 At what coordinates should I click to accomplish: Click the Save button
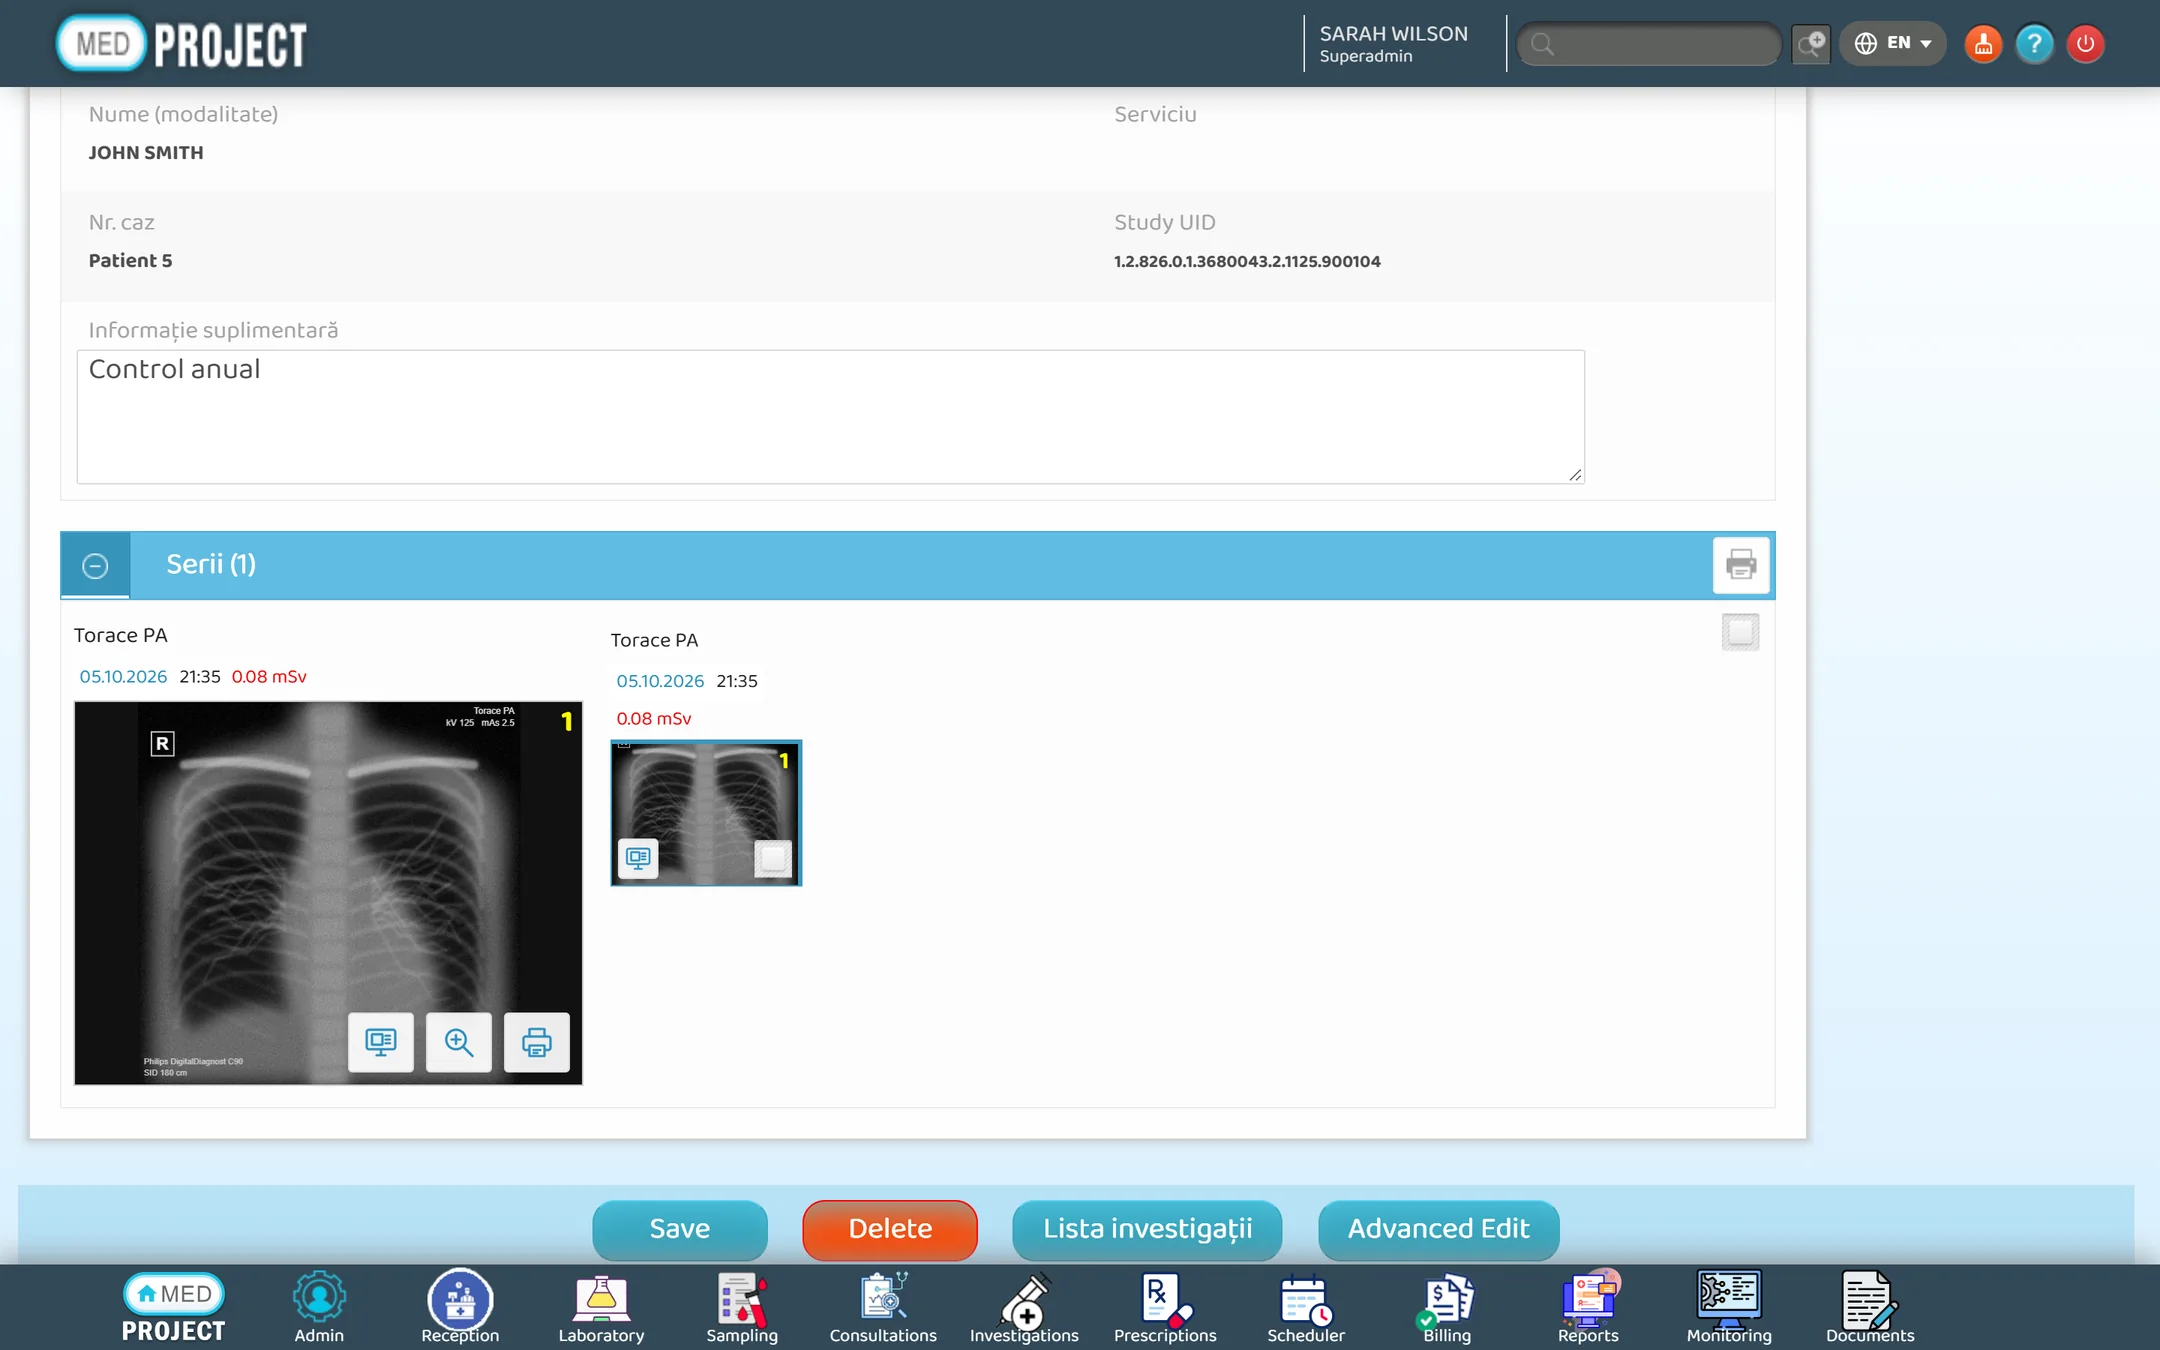click(x=680, y=1229)
